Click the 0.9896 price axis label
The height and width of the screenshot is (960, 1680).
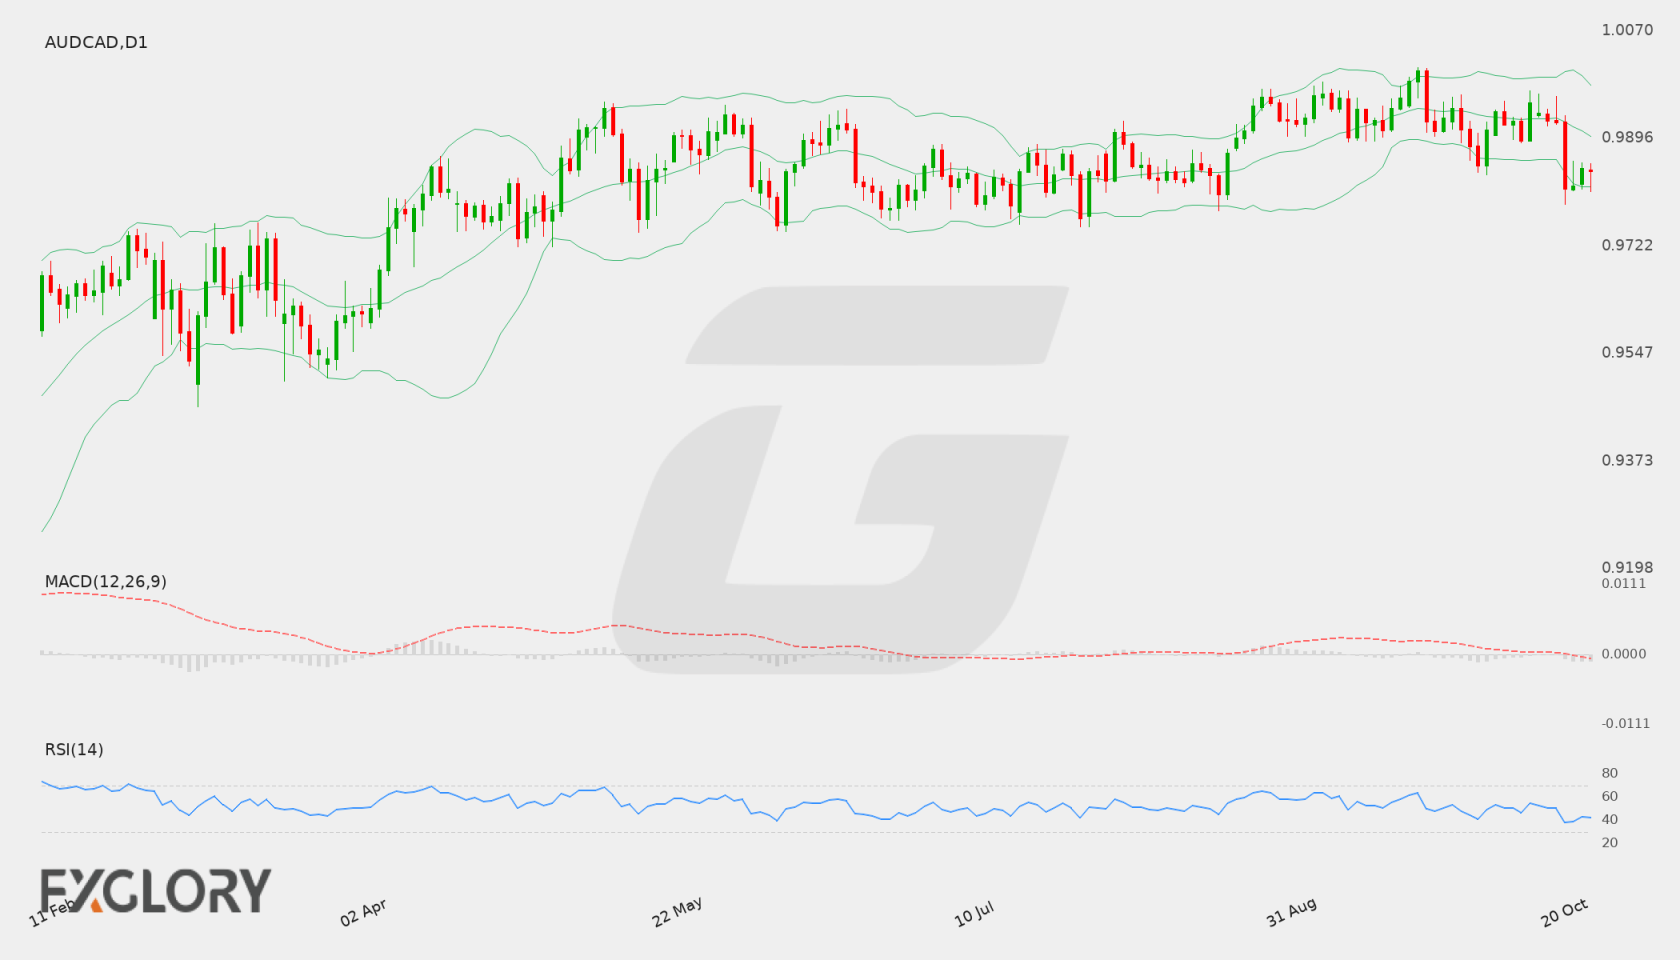[x=1627, y=137]
